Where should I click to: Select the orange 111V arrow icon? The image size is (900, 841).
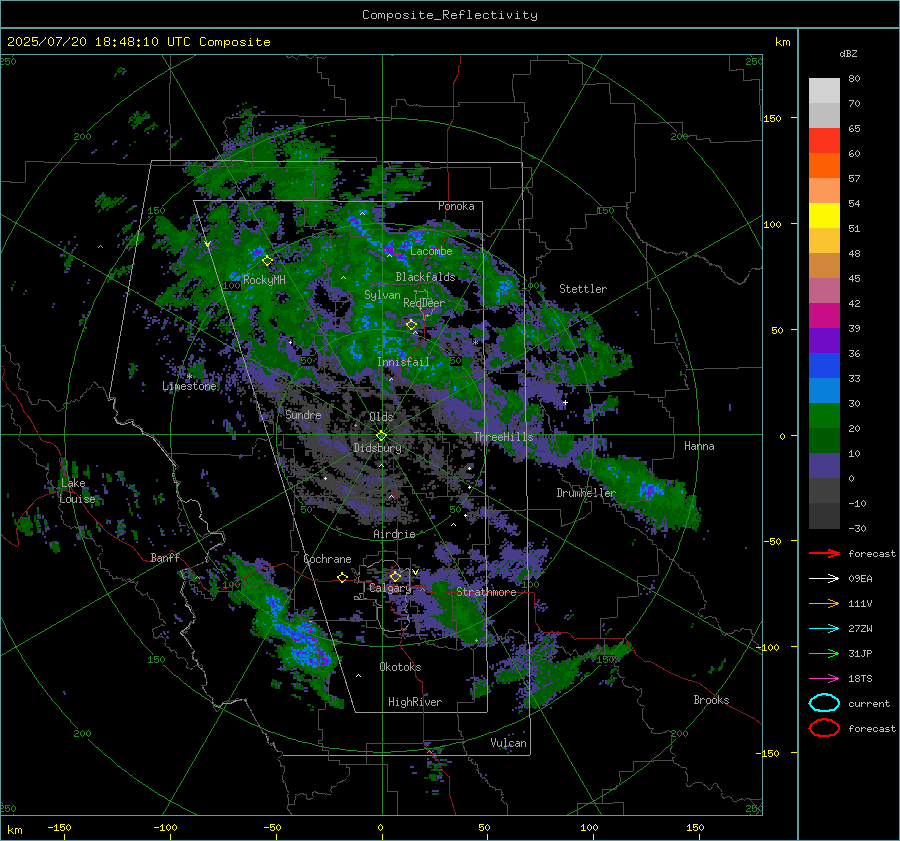pos(824,603)
